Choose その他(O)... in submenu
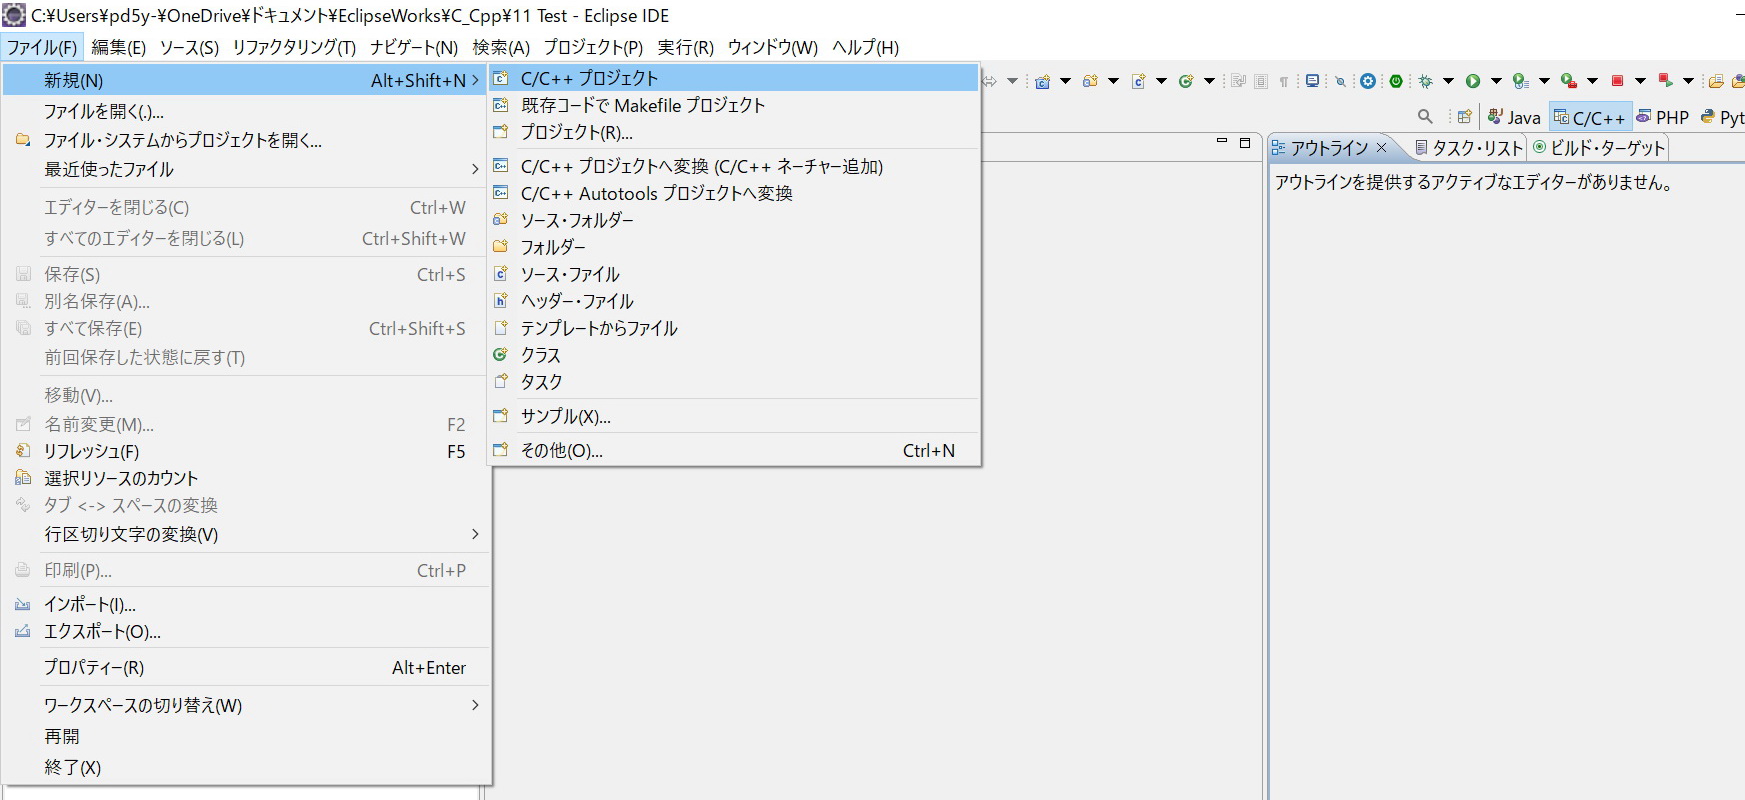This screenshot has height=800, width=1745. tap(733, 450)
